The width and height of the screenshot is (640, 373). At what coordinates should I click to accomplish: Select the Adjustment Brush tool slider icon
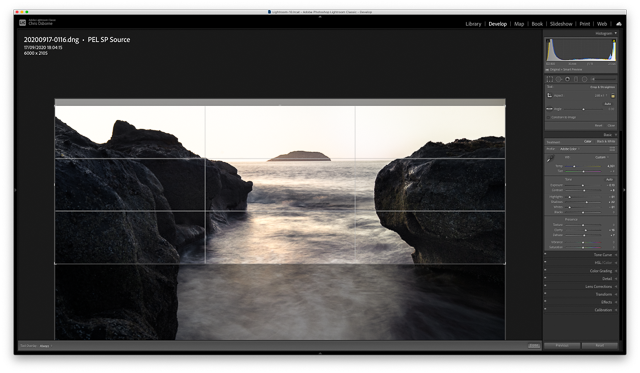tap(604, 79)
